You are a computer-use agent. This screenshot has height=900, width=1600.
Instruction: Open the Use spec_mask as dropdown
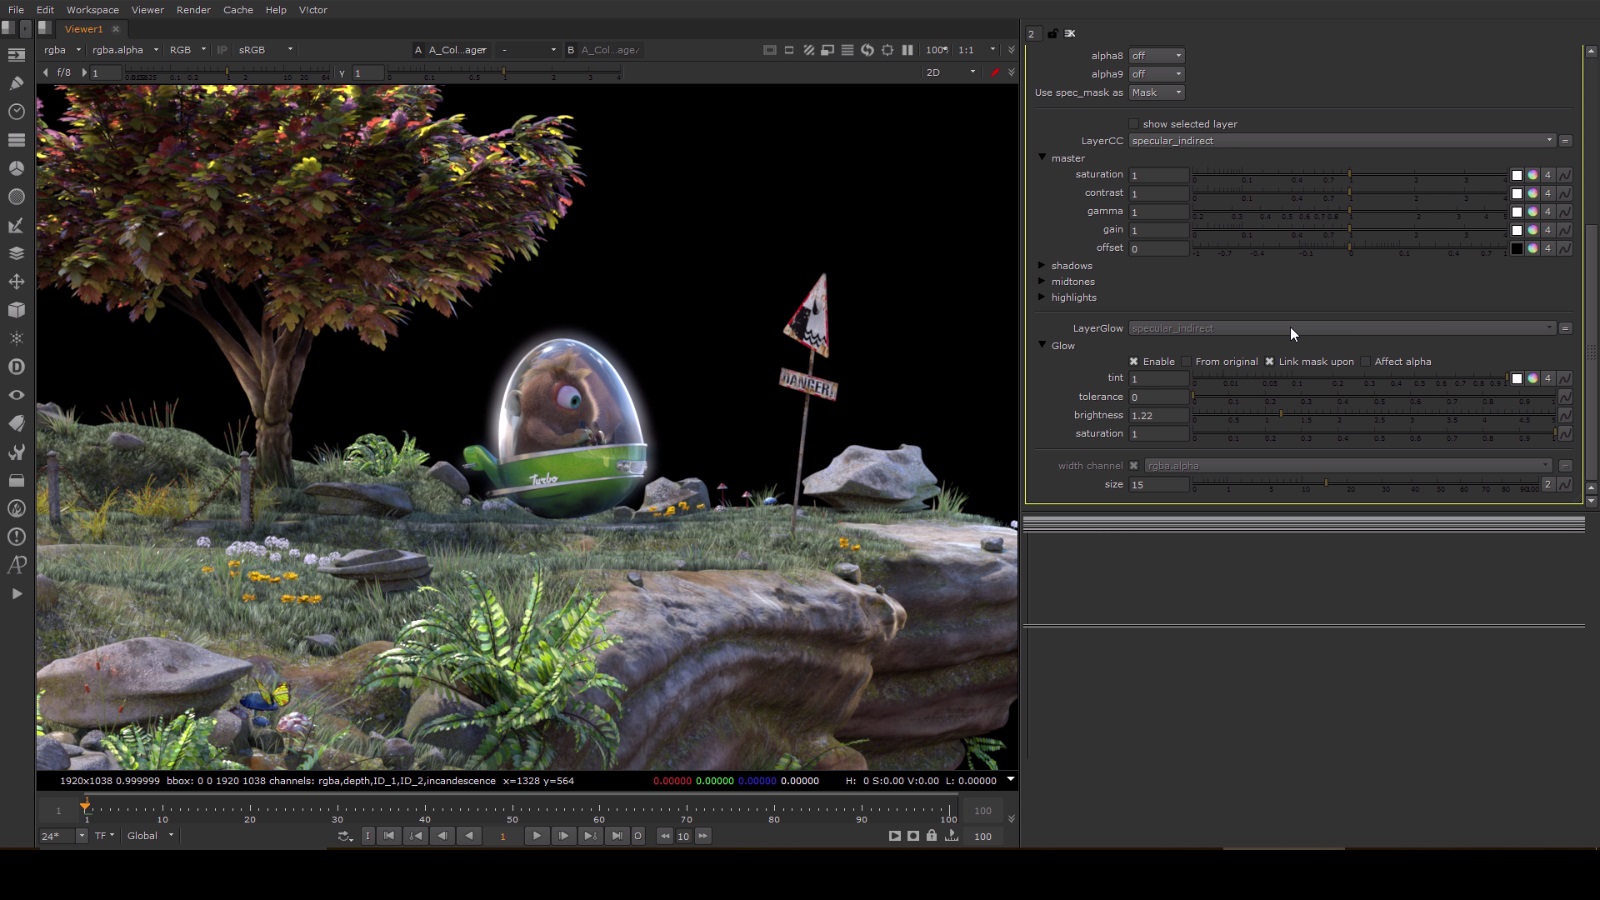(1156, 93)
